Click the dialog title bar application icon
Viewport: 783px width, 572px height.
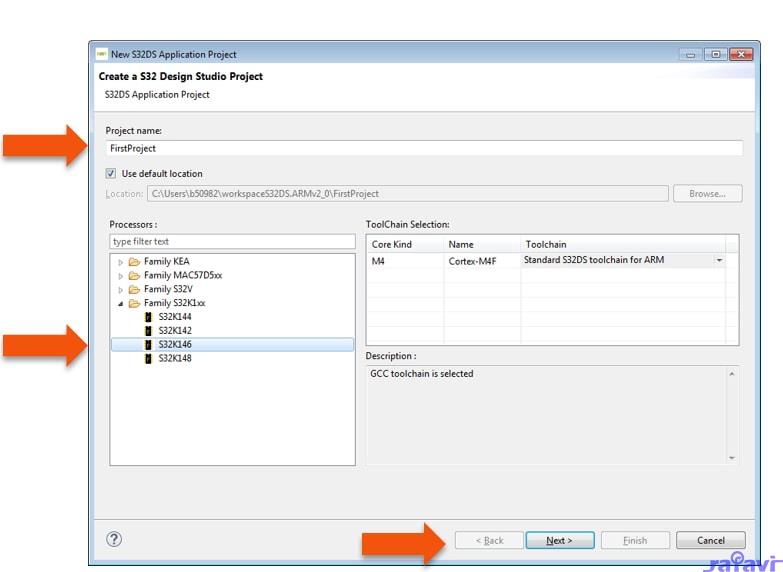click(x=101, y=54)
